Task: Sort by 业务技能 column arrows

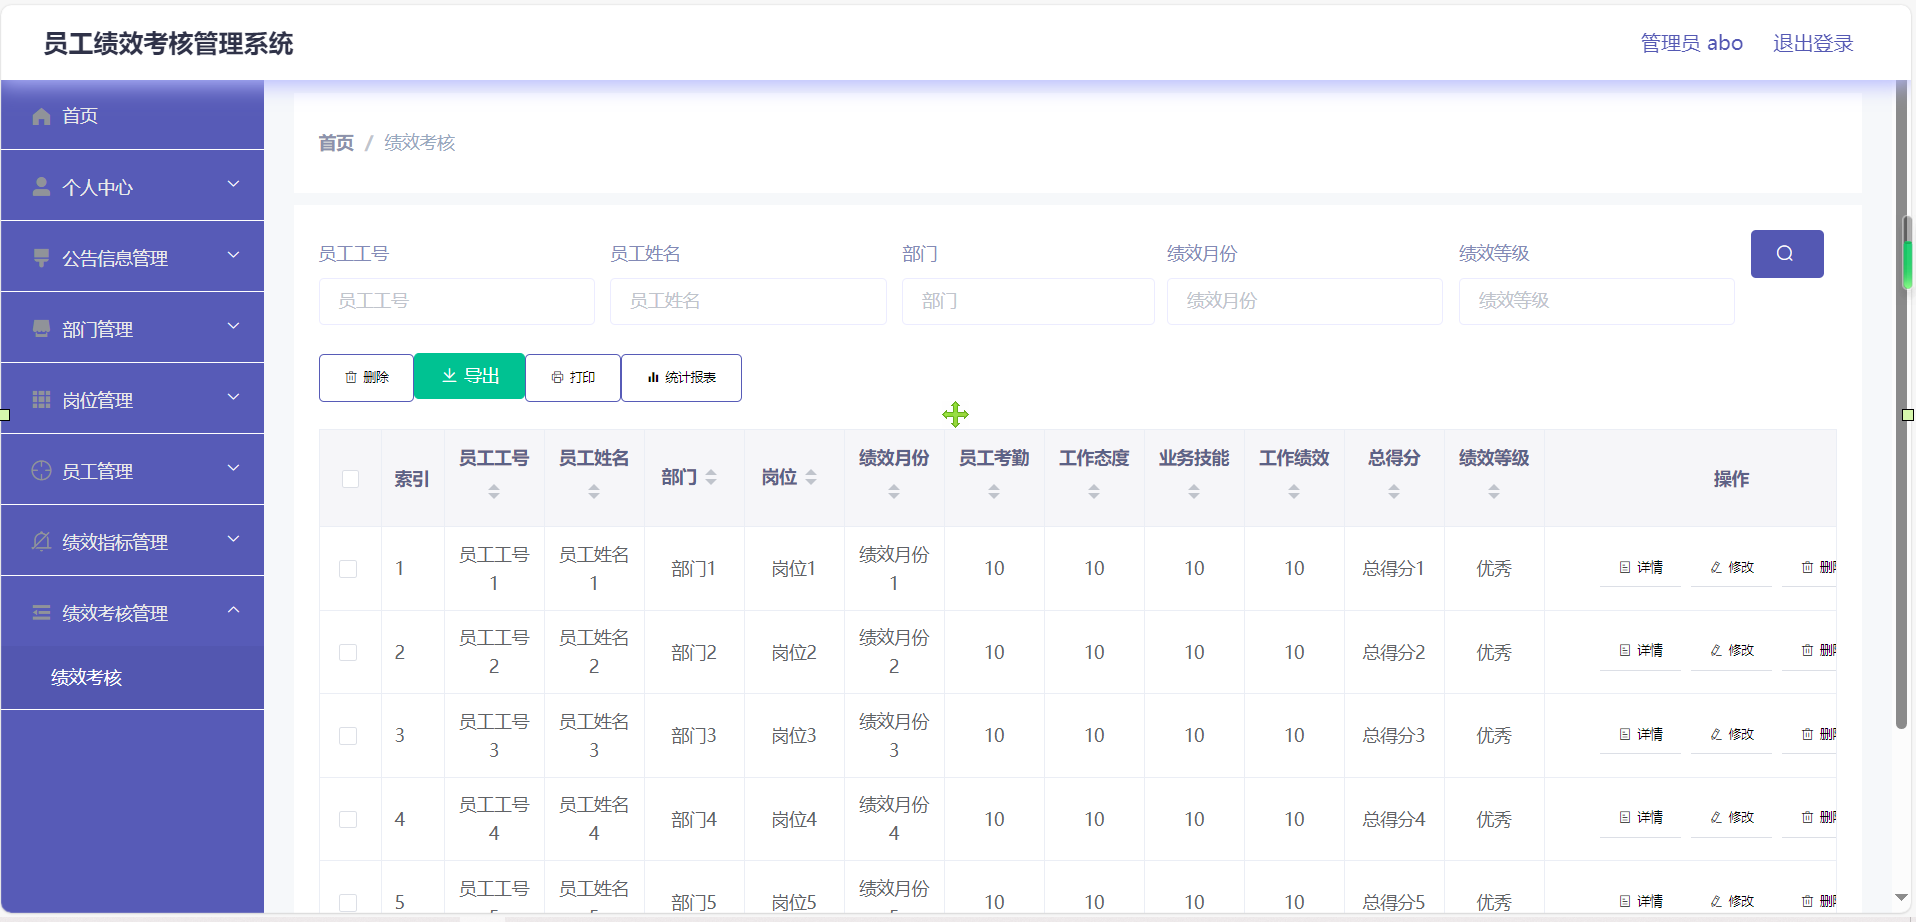Action: (x=1194, y=492)
